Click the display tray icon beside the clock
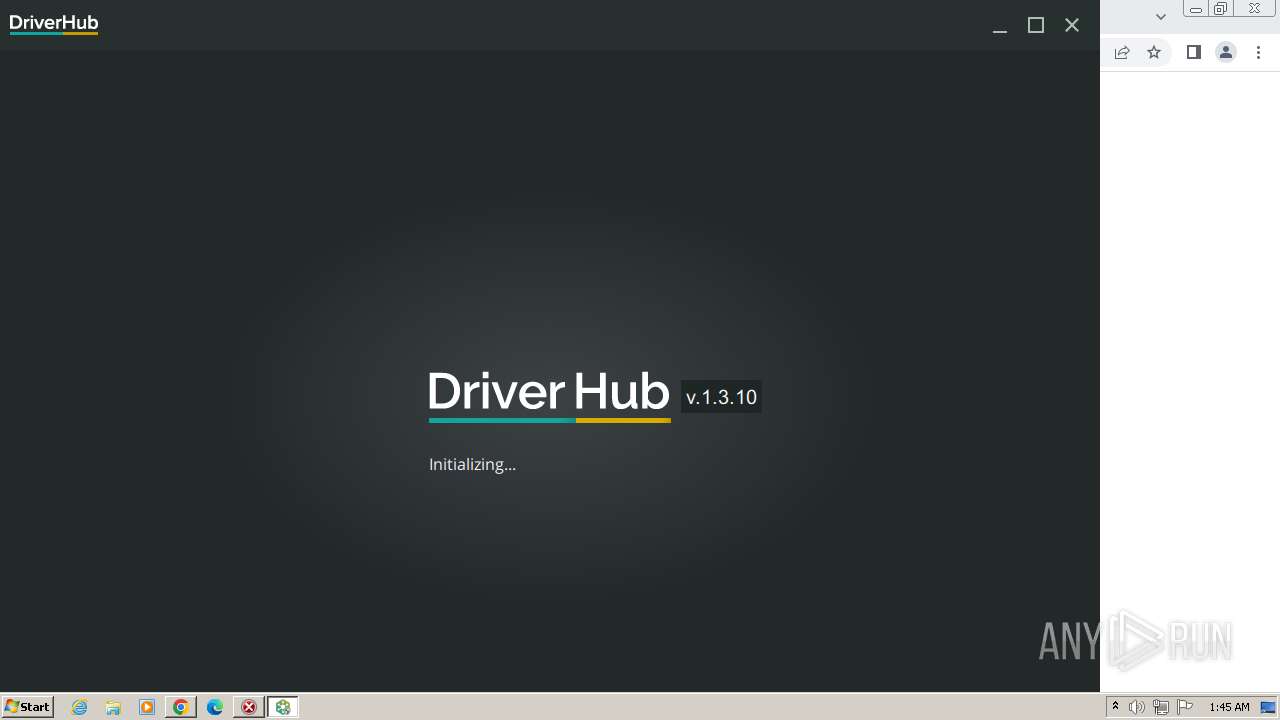 (x=1268, y=707)
